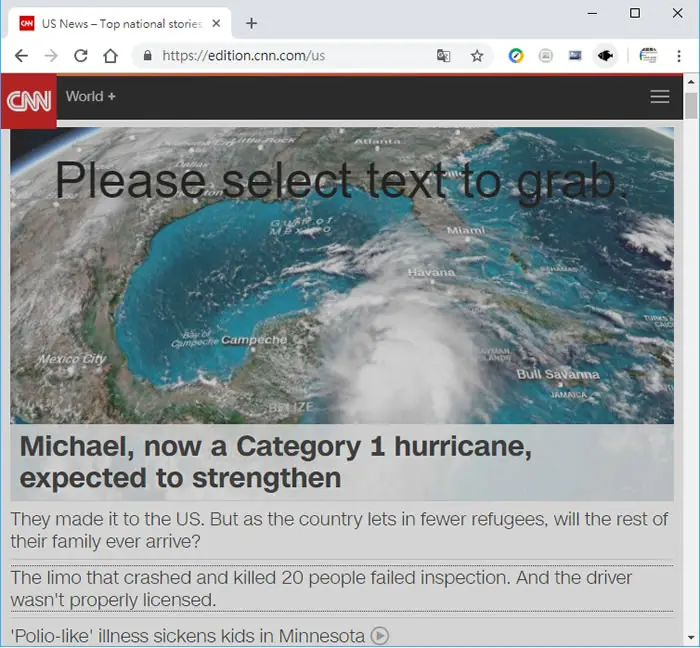Open a new browser tab

[251, 23]
